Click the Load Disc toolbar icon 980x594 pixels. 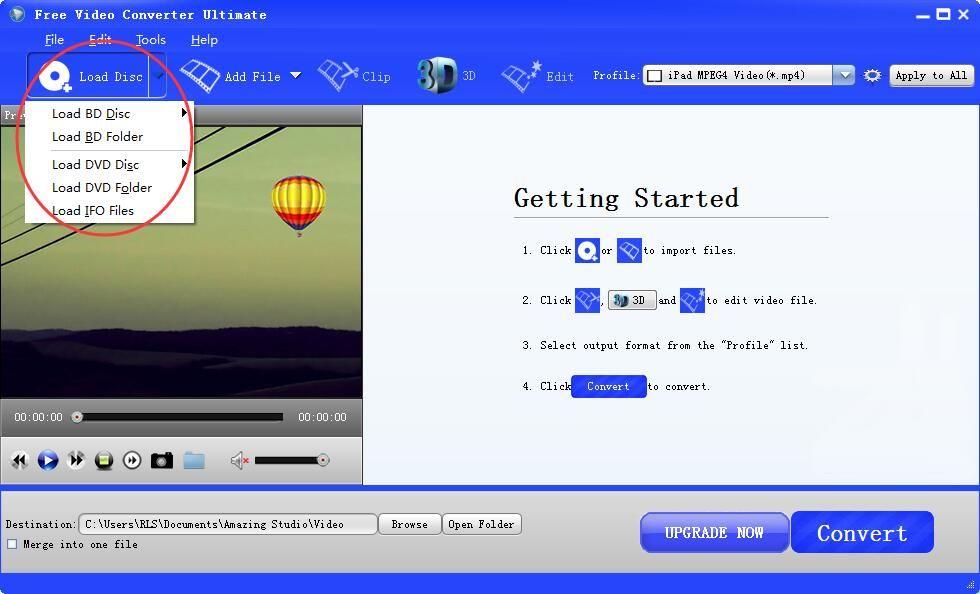coord(56,76)
